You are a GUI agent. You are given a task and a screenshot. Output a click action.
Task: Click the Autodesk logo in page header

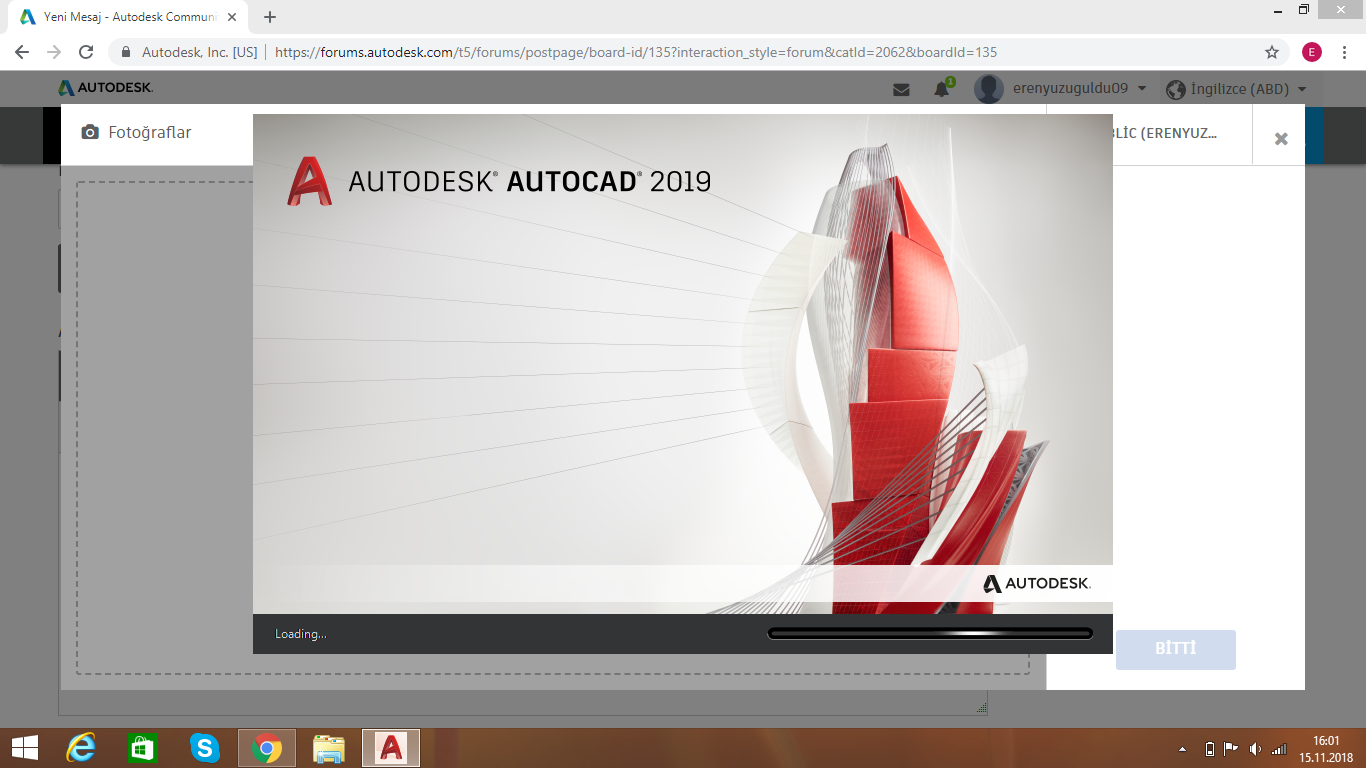tap(105, 88)
